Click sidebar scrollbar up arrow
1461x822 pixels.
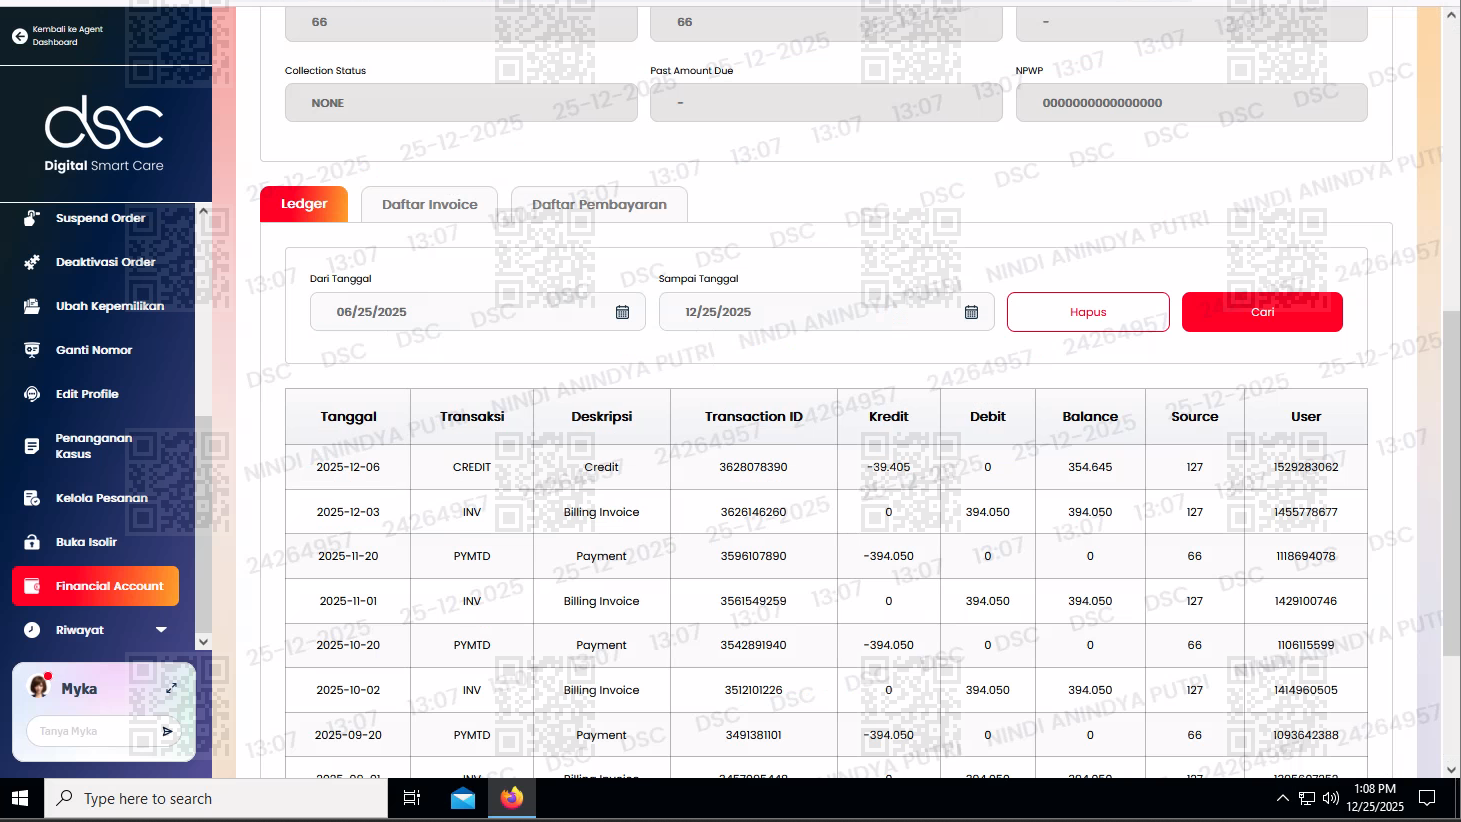point(203,211)
